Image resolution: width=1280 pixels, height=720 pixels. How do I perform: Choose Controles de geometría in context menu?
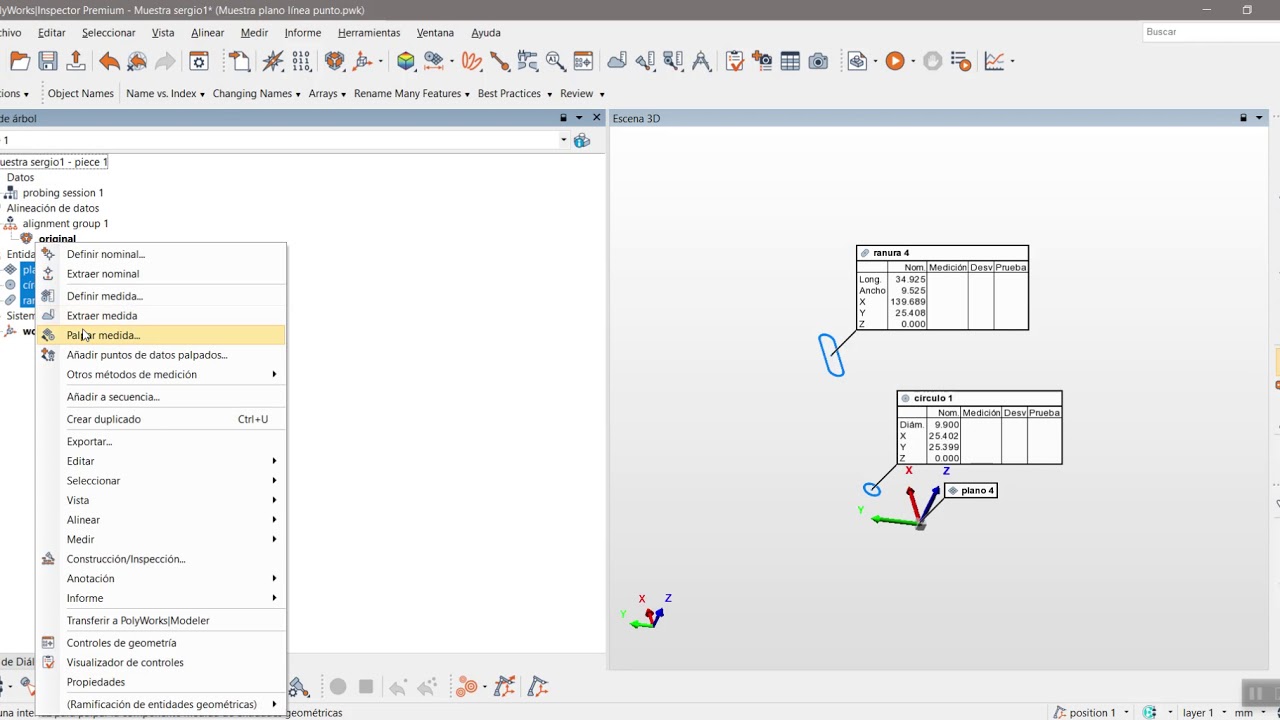click(161, 643)
